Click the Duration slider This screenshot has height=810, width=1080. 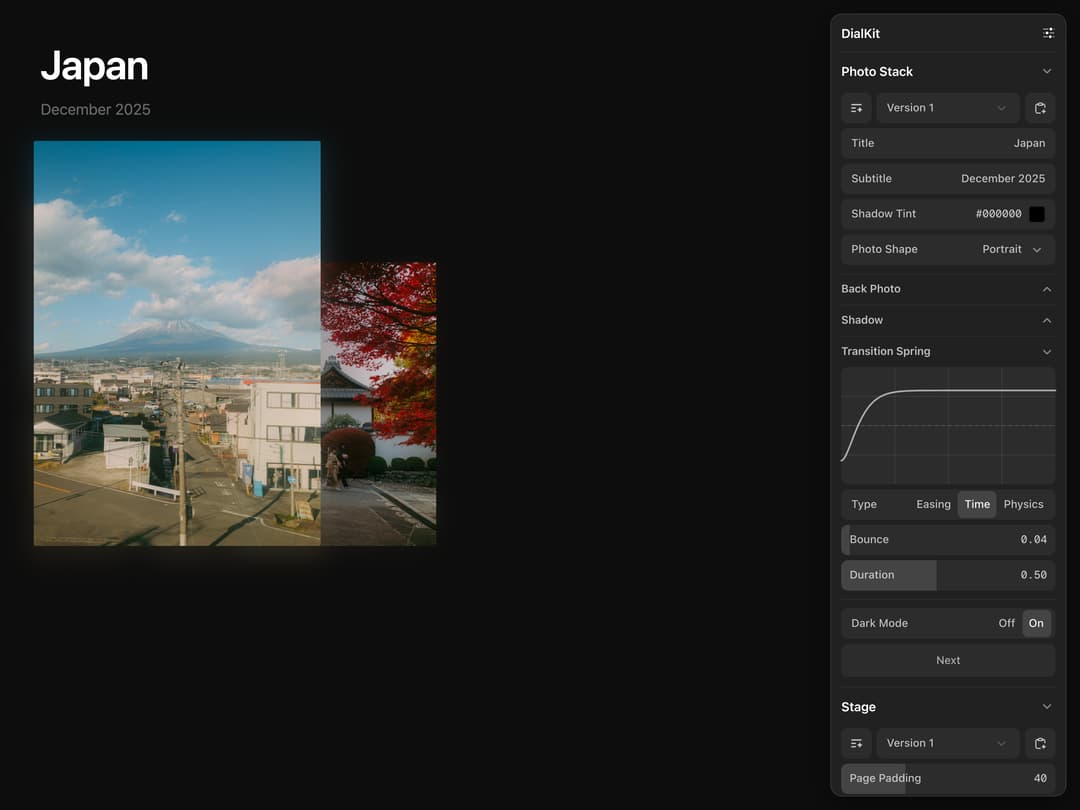[x=948, y=575]
